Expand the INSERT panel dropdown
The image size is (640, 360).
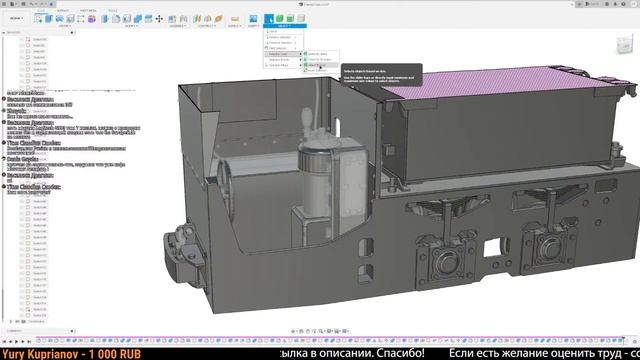tap(253, 26)
